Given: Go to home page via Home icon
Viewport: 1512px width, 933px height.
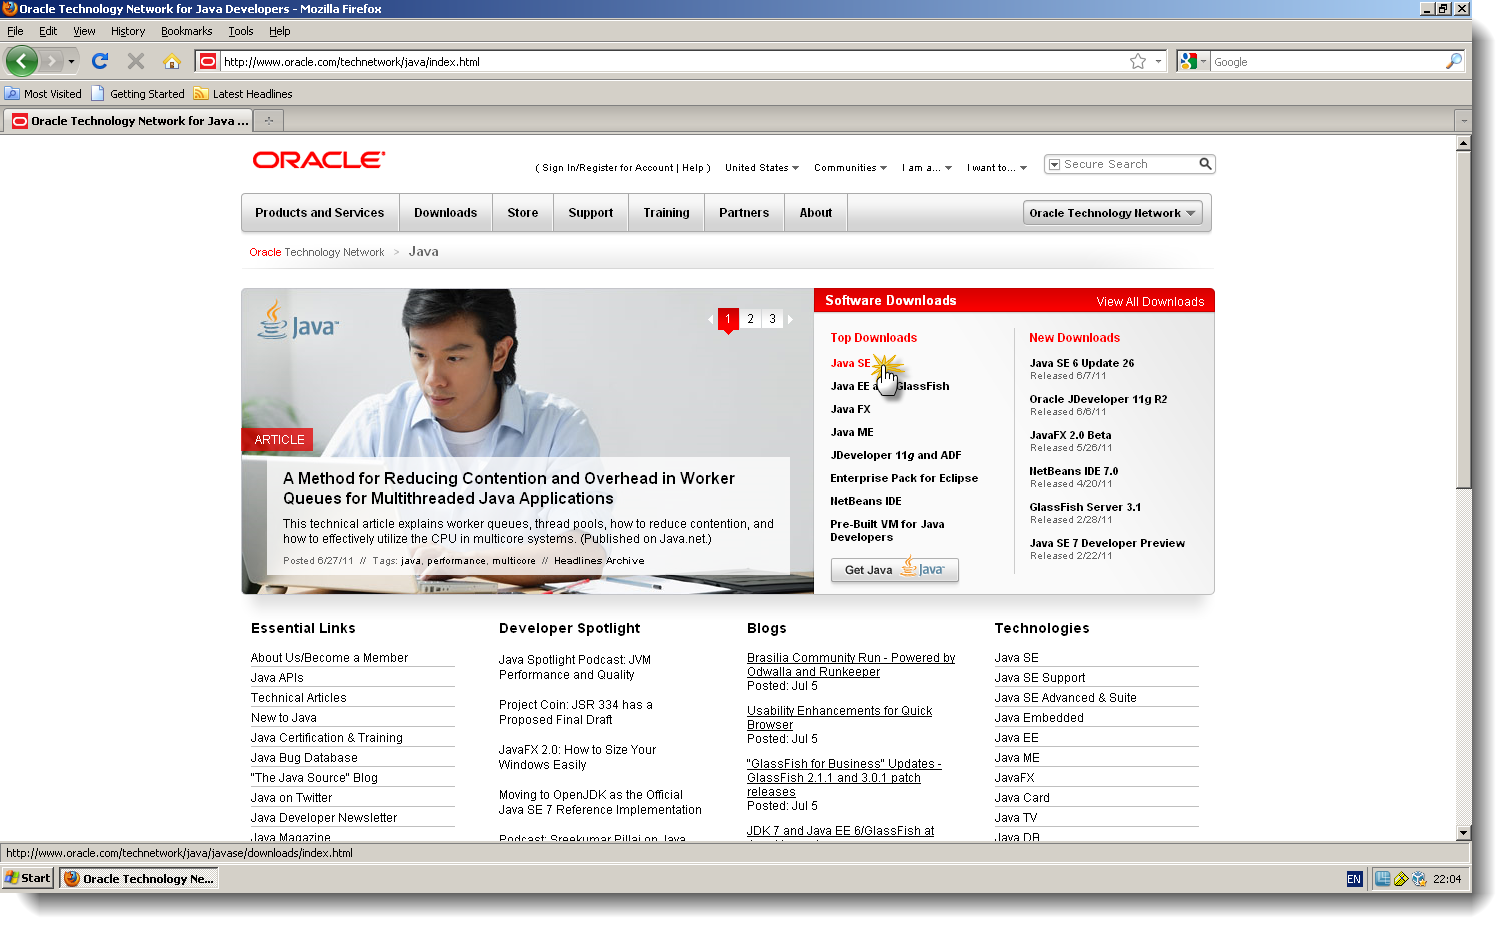Looking at the screenshot, I should [x=172, y=61].
